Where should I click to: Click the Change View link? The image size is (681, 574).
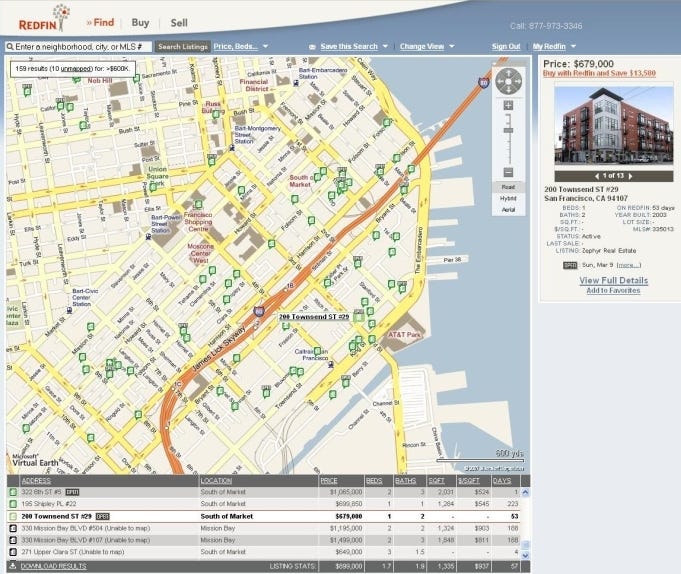pyautogui.click(x=422, y=46)
